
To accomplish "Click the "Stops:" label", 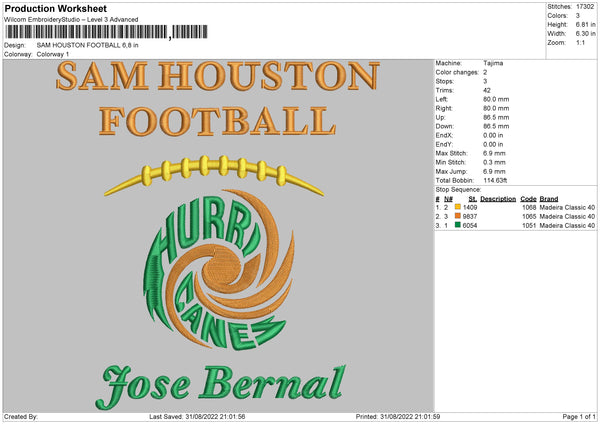I will point(445,81).
